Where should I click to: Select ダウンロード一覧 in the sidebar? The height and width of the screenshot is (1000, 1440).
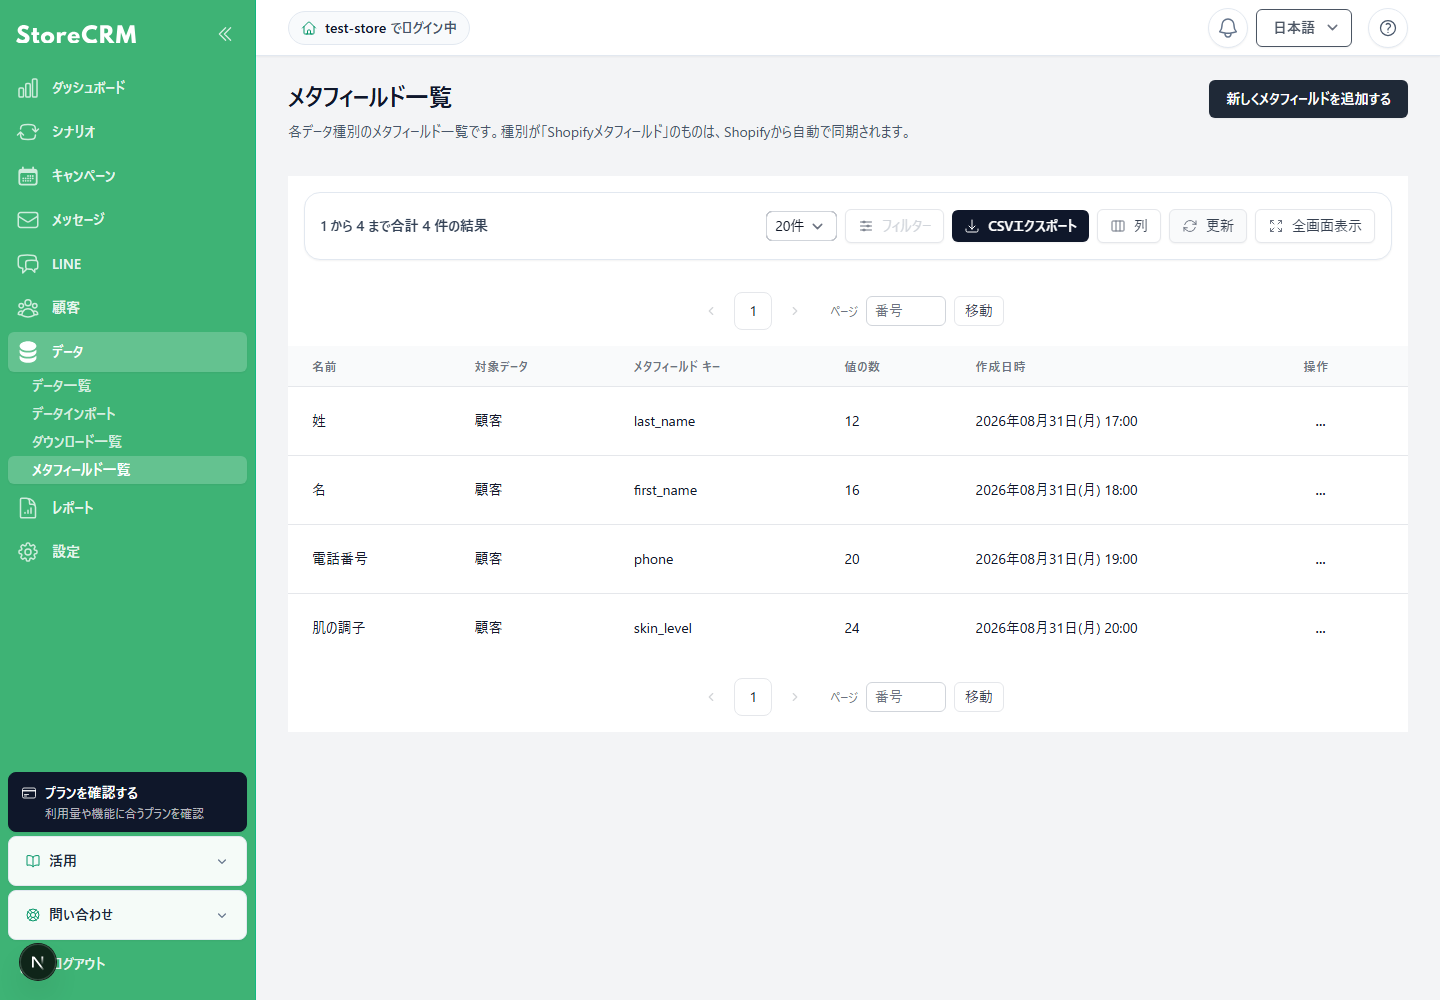point(77,442)
